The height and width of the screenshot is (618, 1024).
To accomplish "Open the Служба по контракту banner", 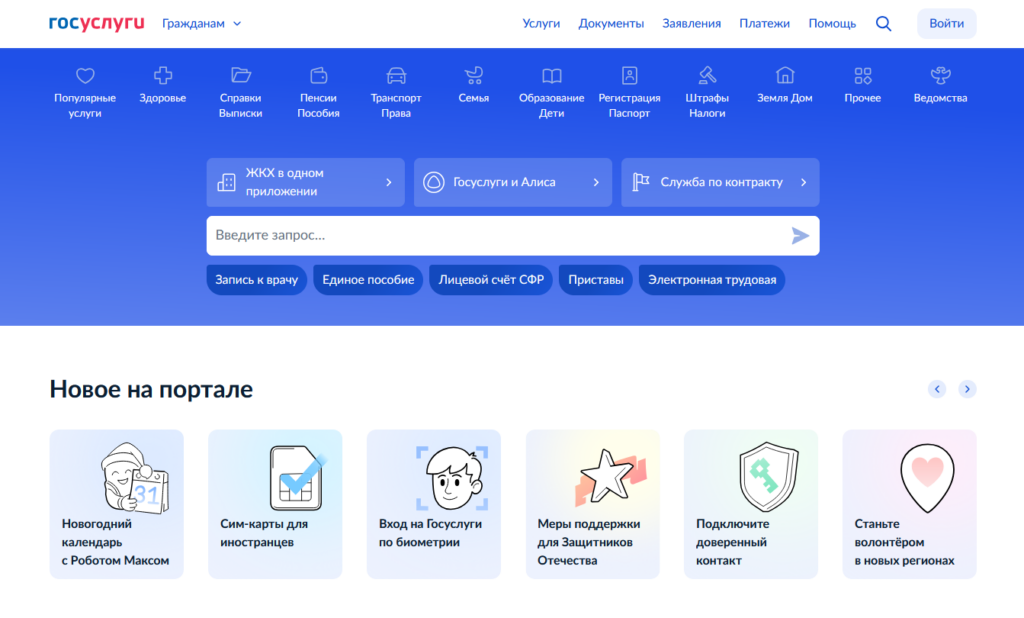I will click(x=720, y=182).
